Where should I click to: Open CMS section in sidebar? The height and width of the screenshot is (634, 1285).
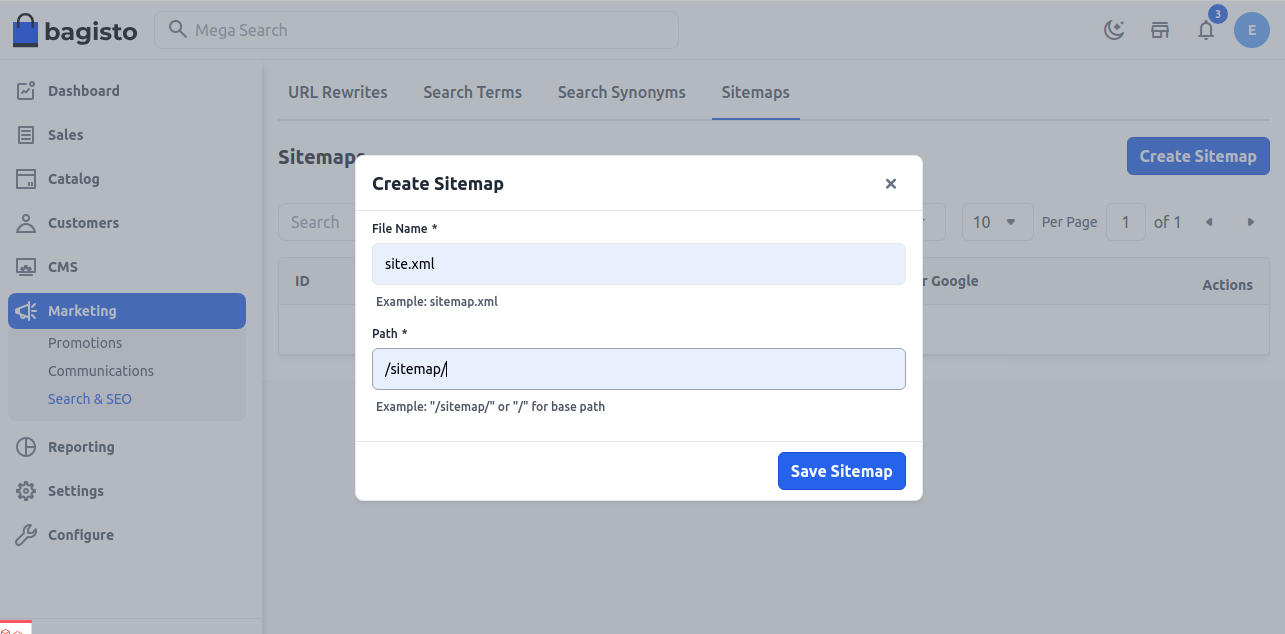tap(62, 267)
